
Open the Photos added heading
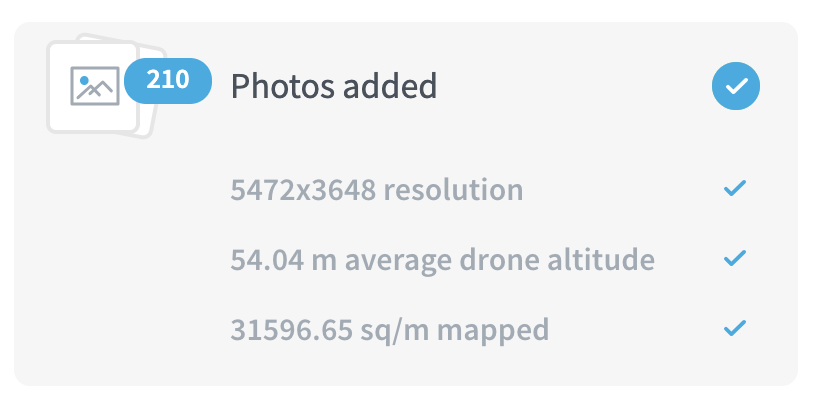(334, 86)
